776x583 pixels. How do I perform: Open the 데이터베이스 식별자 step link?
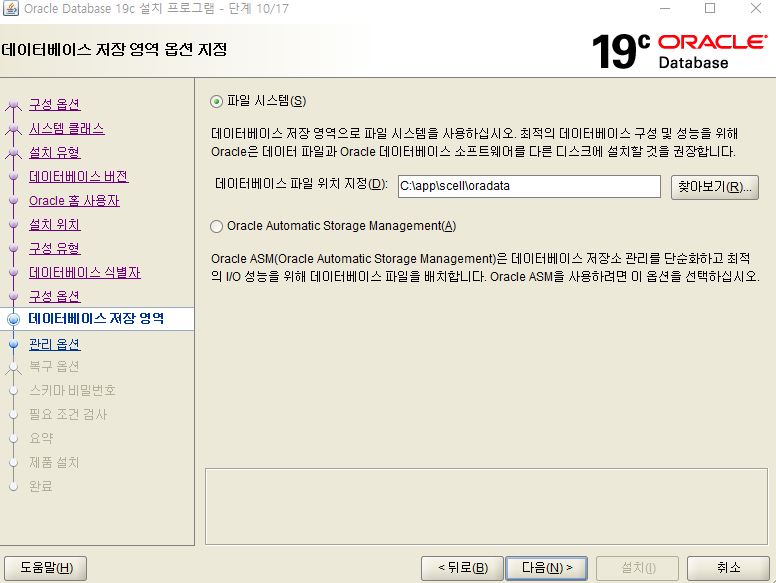coord(85,272)
